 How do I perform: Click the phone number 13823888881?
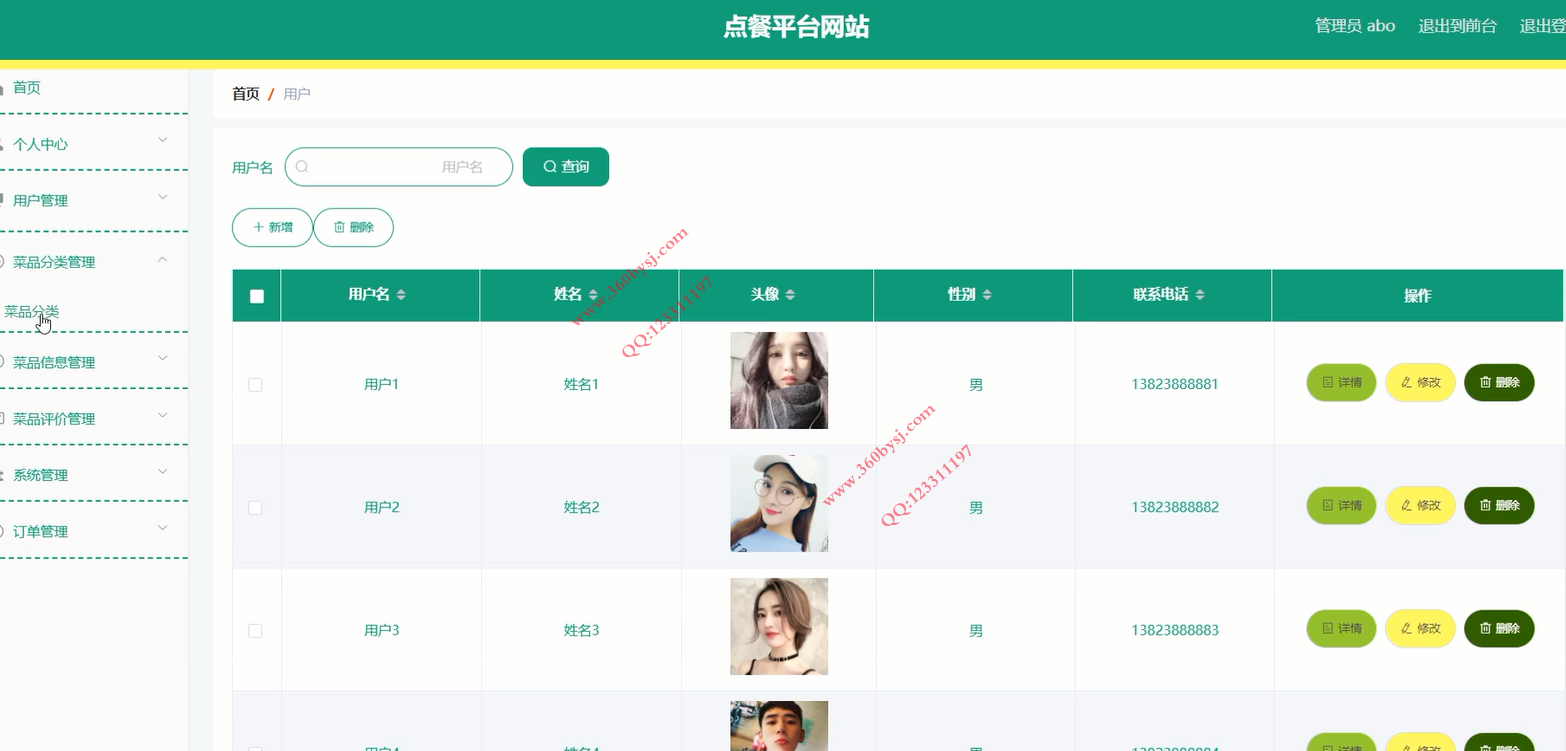coord(1175,384)
